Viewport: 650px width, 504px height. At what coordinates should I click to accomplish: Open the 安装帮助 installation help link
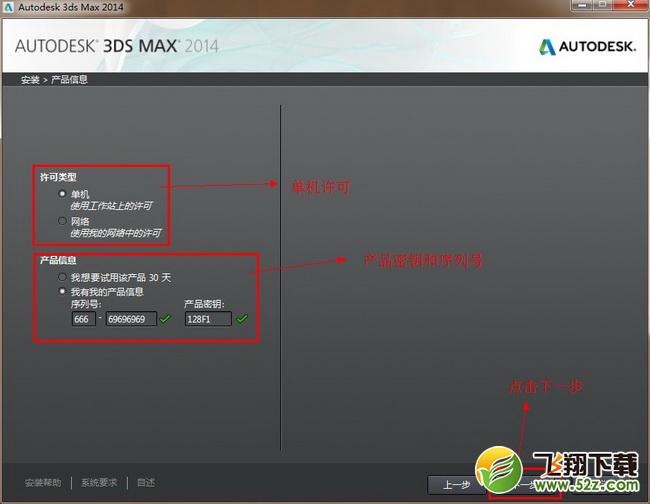point(43,482)
